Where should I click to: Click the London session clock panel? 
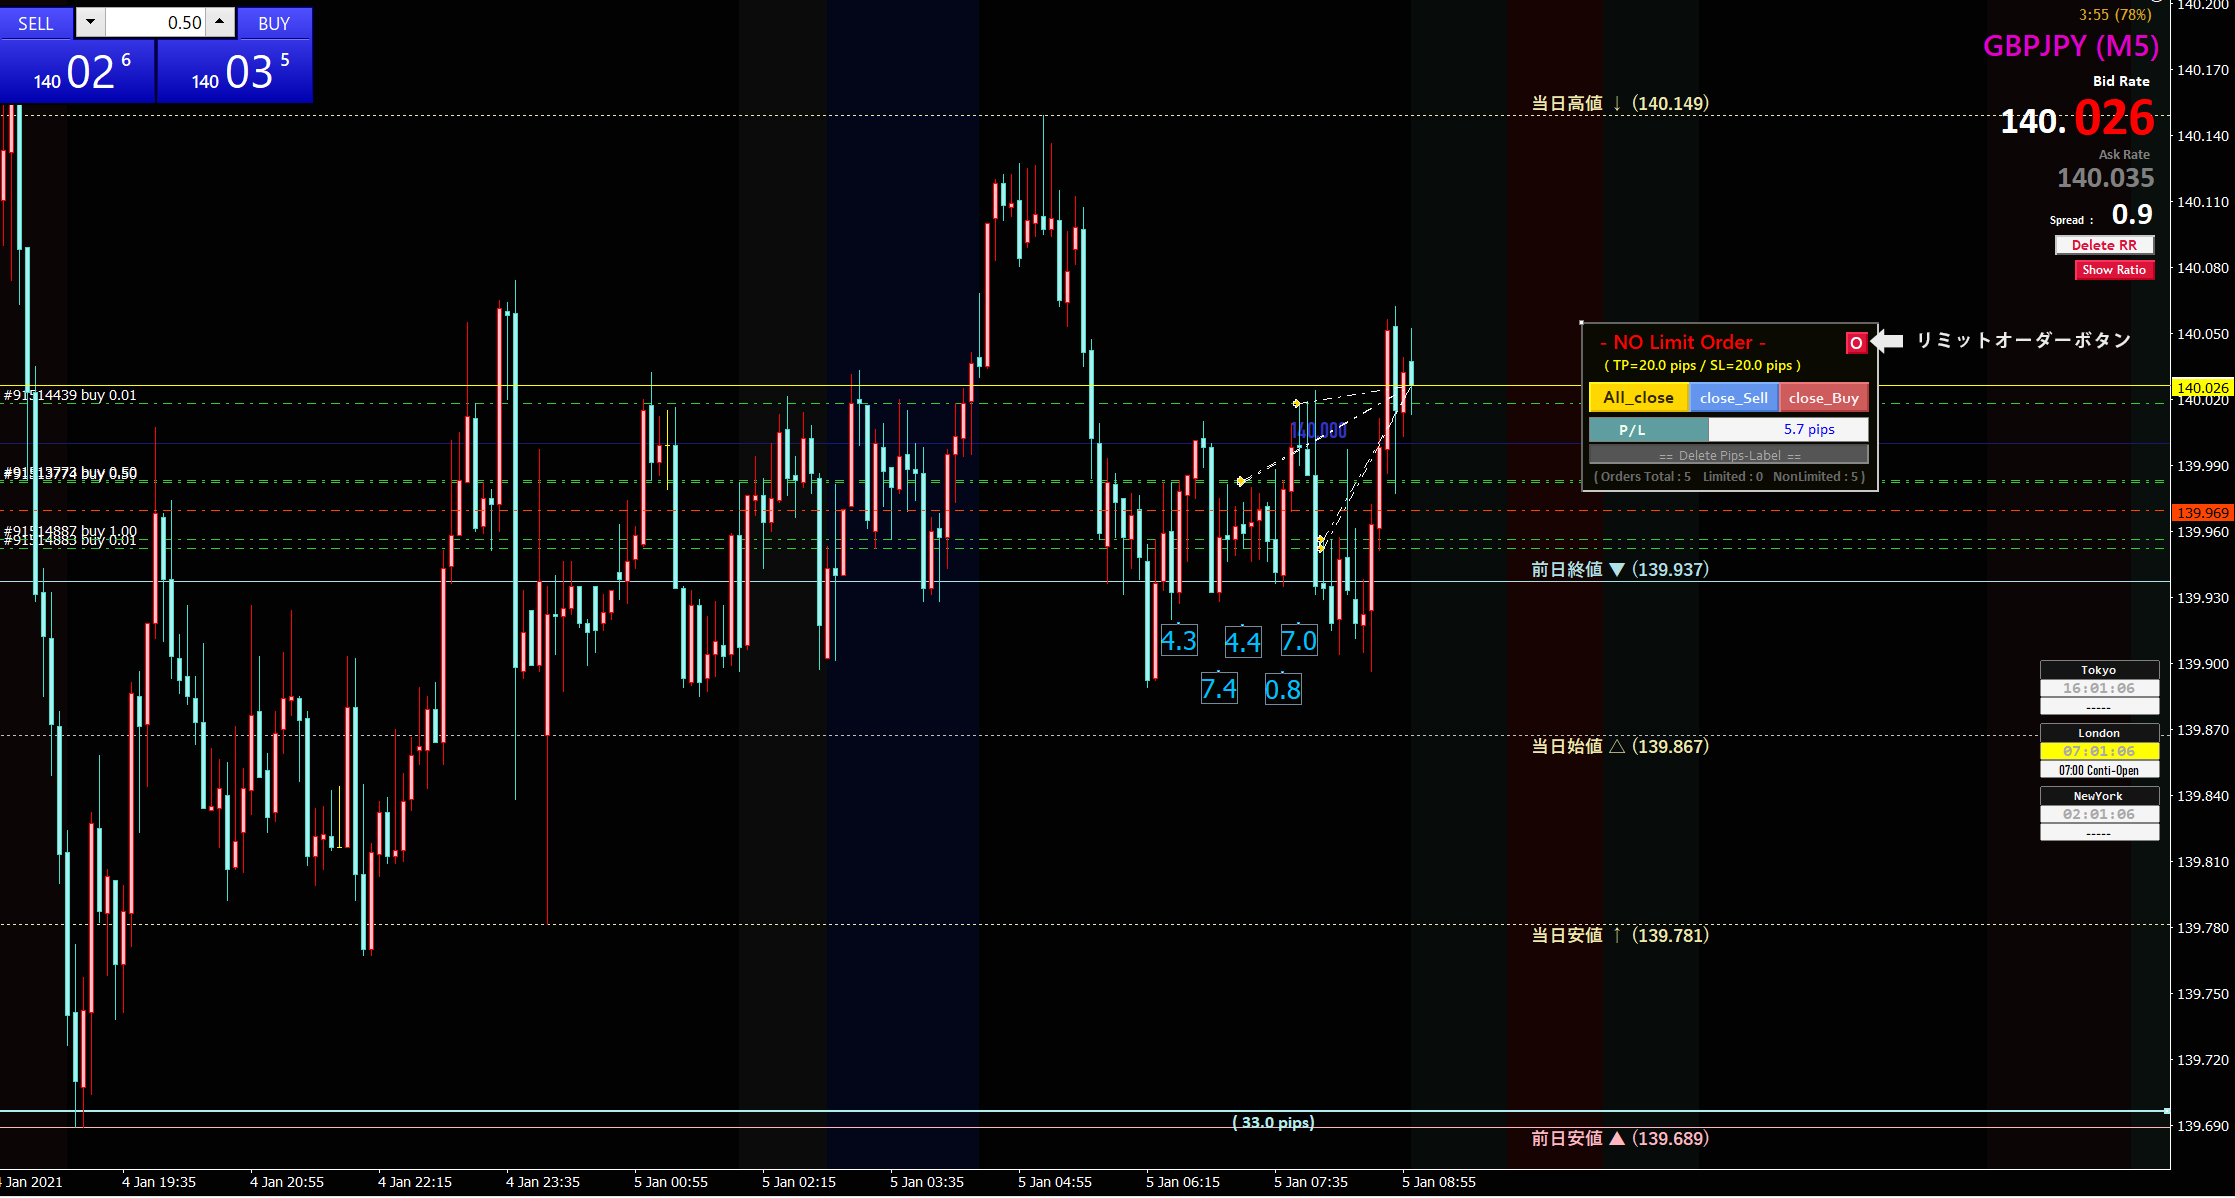click(x=2099, y=751)
